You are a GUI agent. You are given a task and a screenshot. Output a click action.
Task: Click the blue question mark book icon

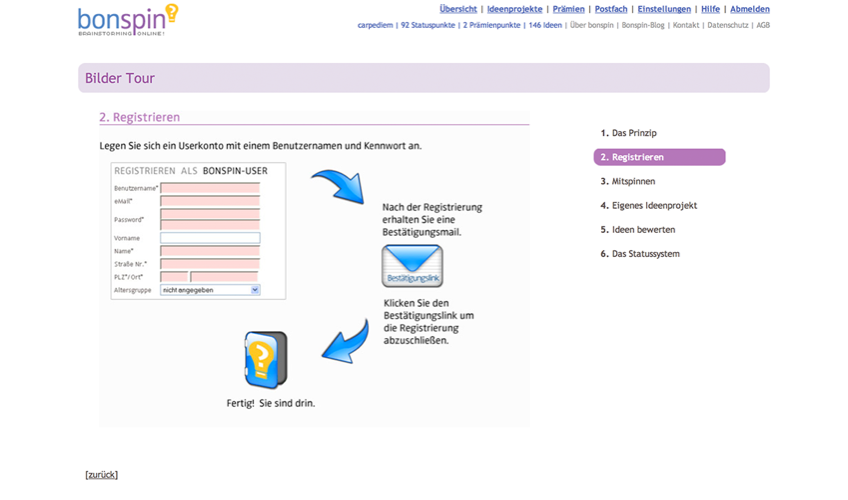tap(266, 359)
